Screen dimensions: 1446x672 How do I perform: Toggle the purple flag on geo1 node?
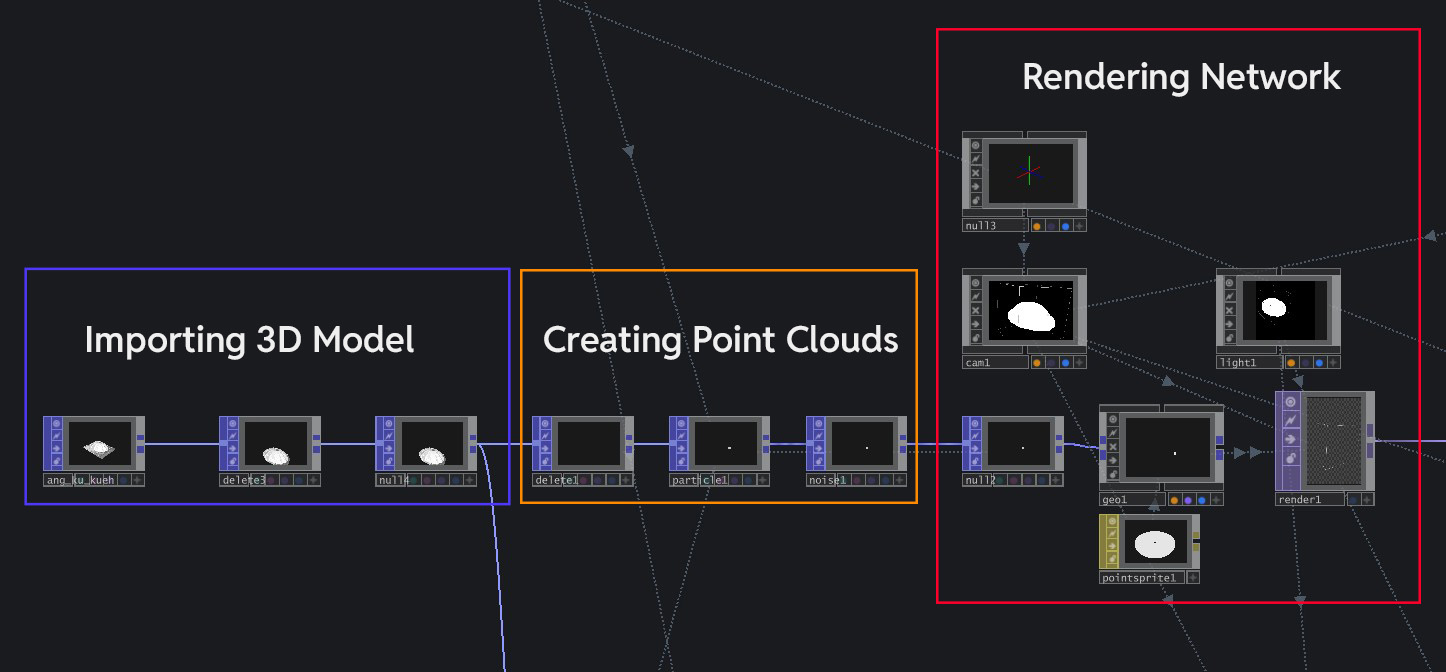tap(1187, 499)
